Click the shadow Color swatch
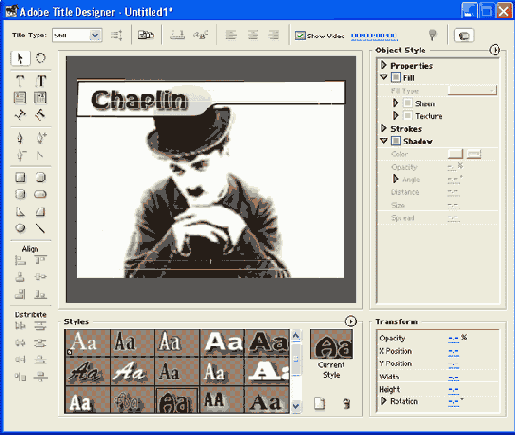Screen dimensions: 515x435 point(455,154)
